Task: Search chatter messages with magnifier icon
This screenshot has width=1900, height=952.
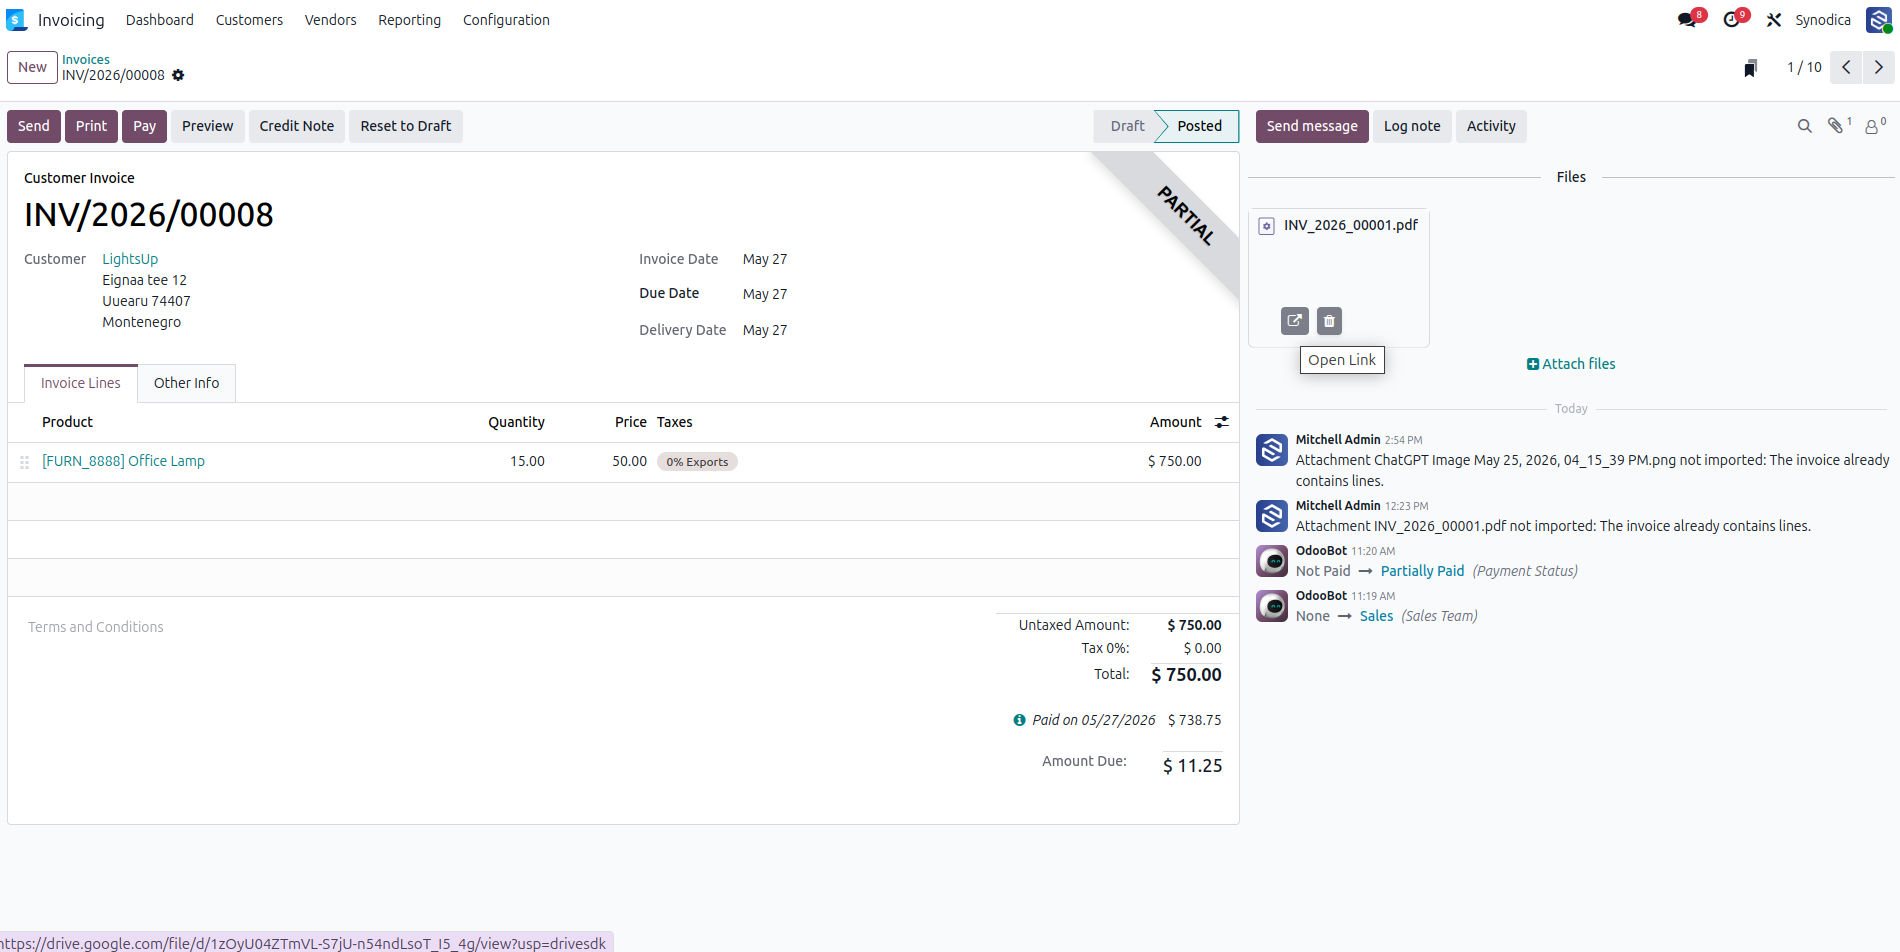Action: [1805, 126]
